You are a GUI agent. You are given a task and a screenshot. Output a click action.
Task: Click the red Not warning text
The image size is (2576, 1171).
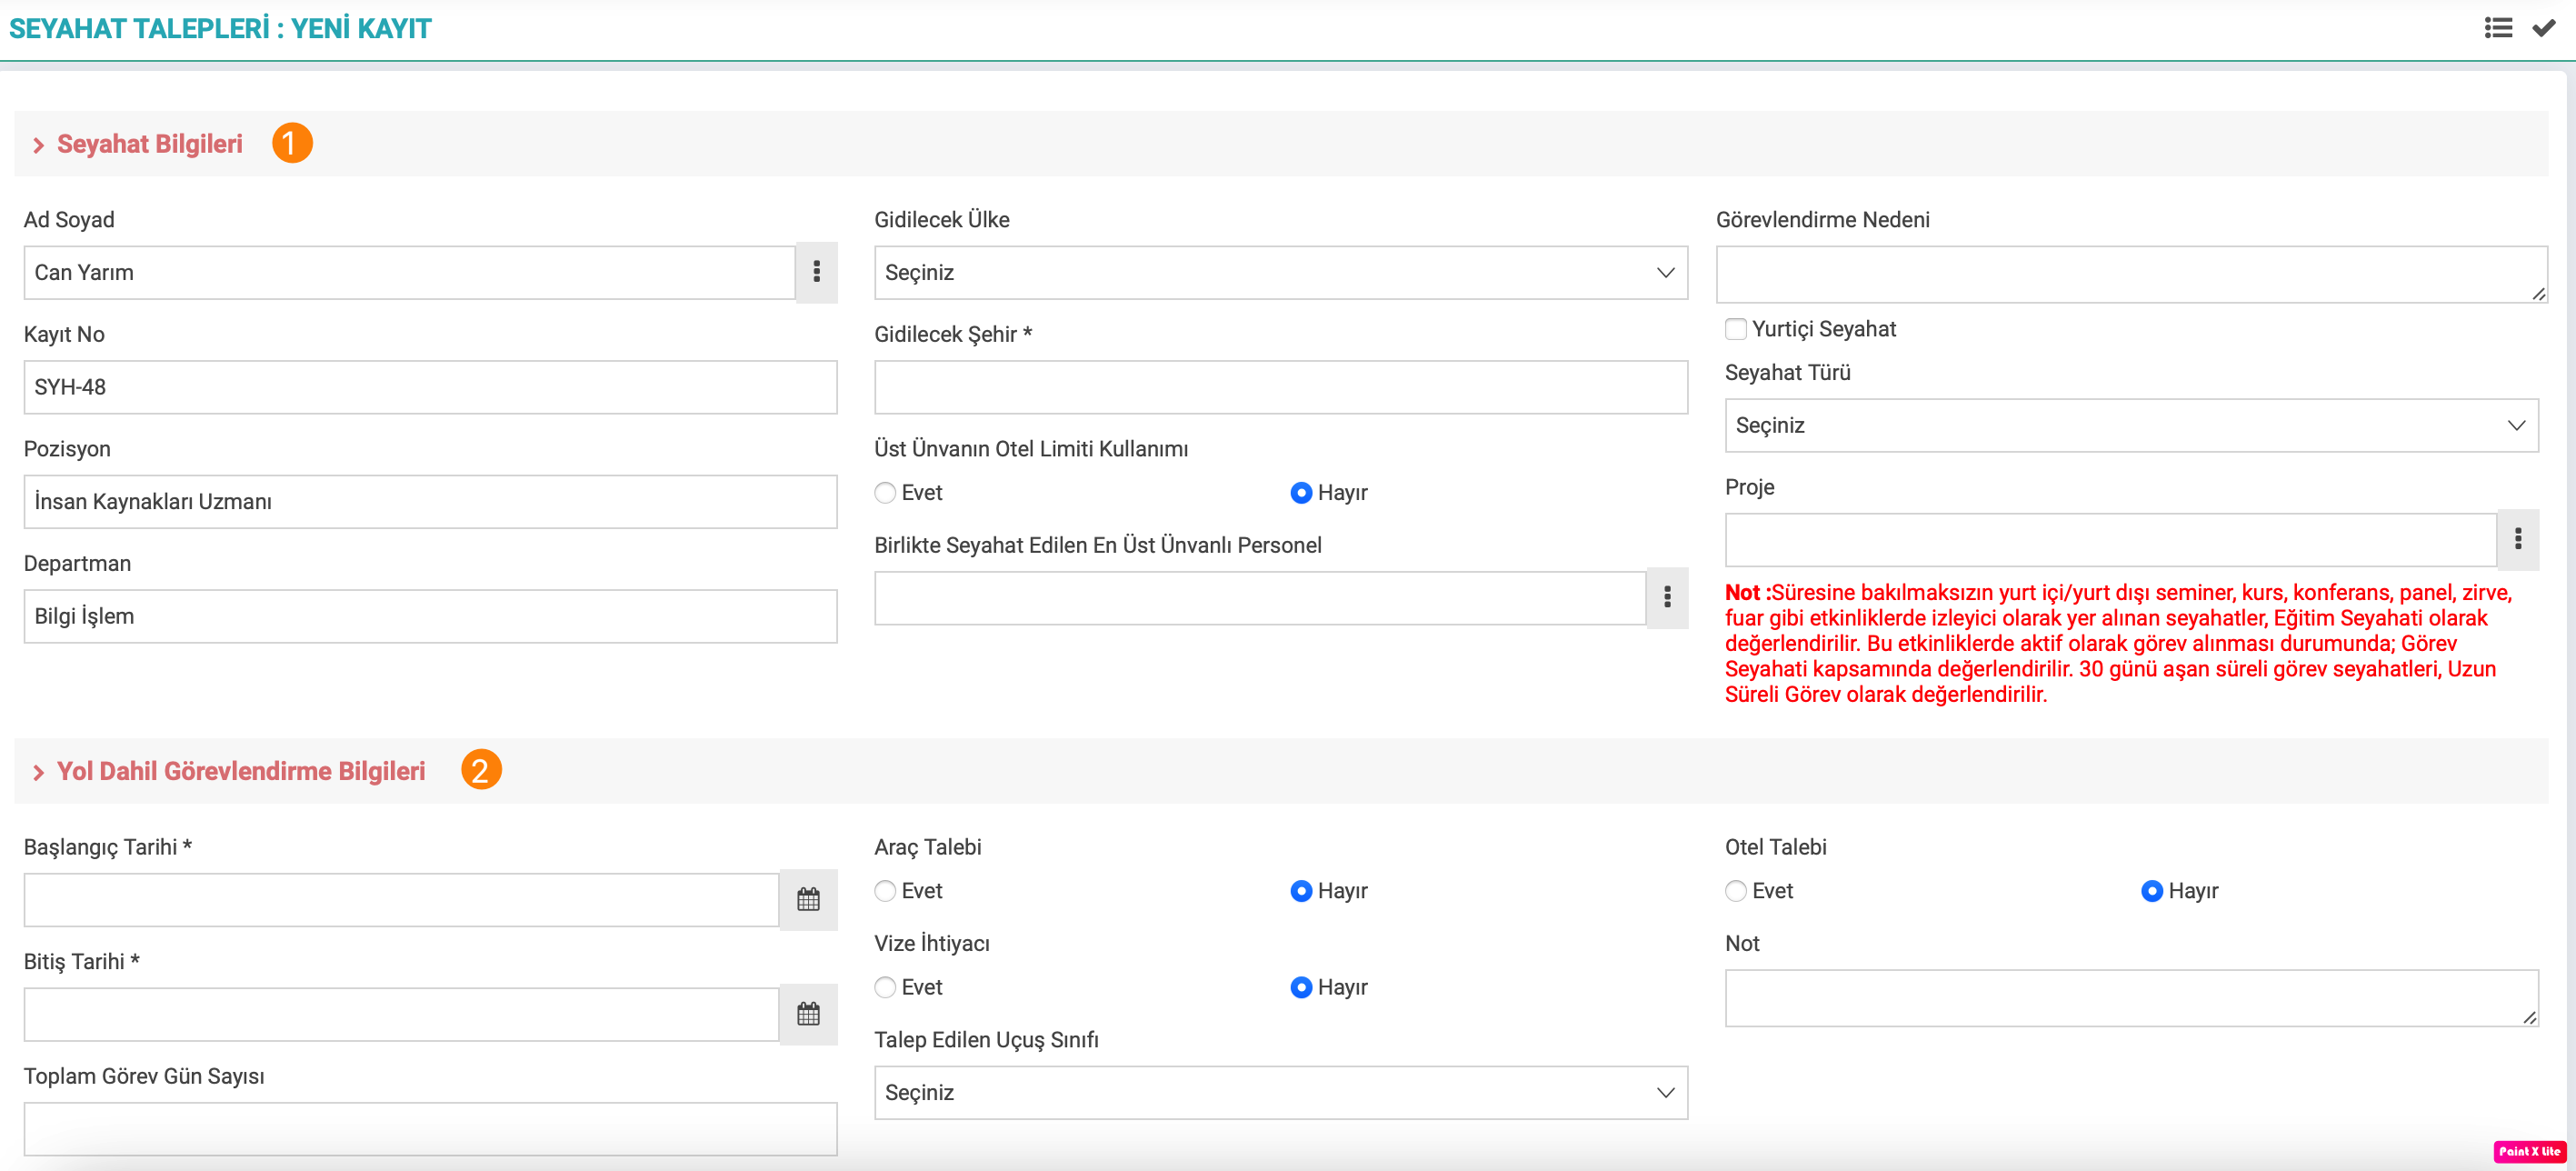pos(2119,644)
